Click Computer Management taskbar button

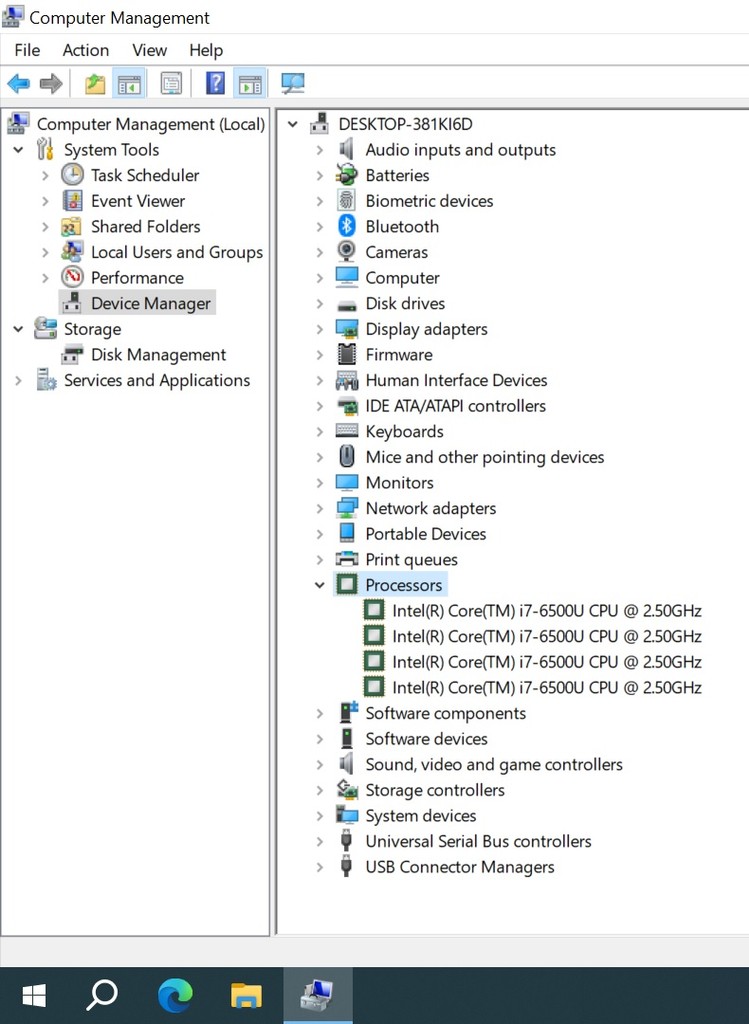click(317, 995)
